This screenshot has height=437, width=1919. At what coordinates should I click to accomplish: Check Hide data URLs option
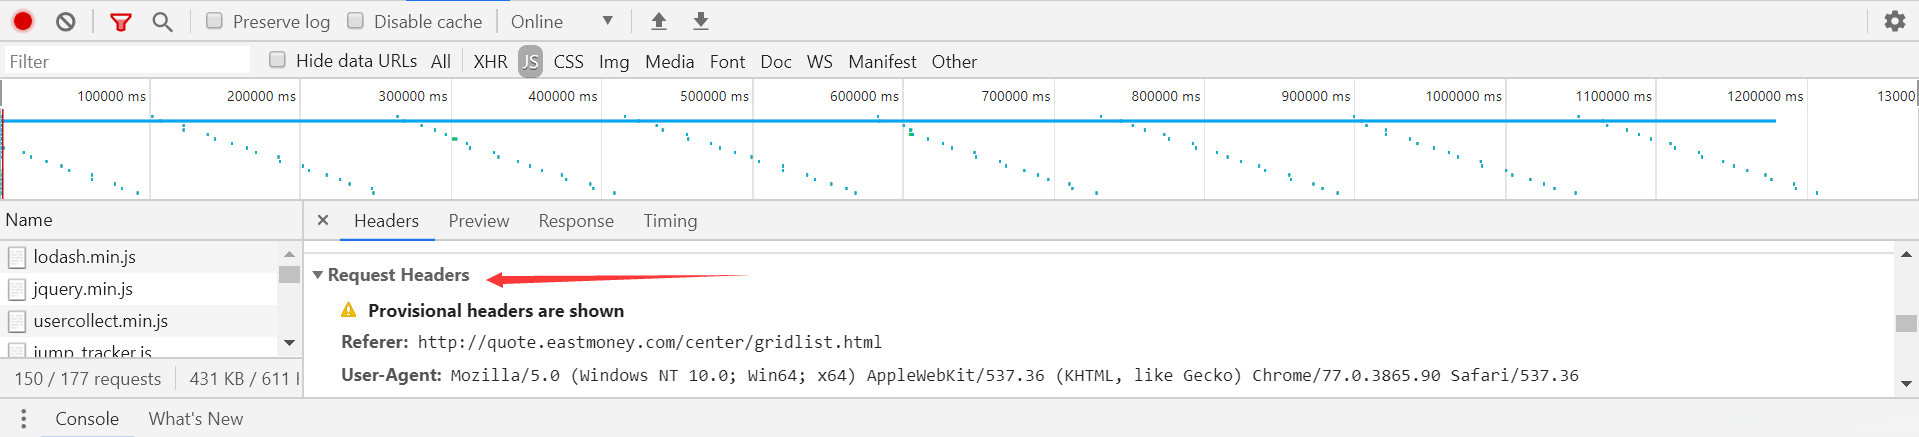[x=278, y=60]
